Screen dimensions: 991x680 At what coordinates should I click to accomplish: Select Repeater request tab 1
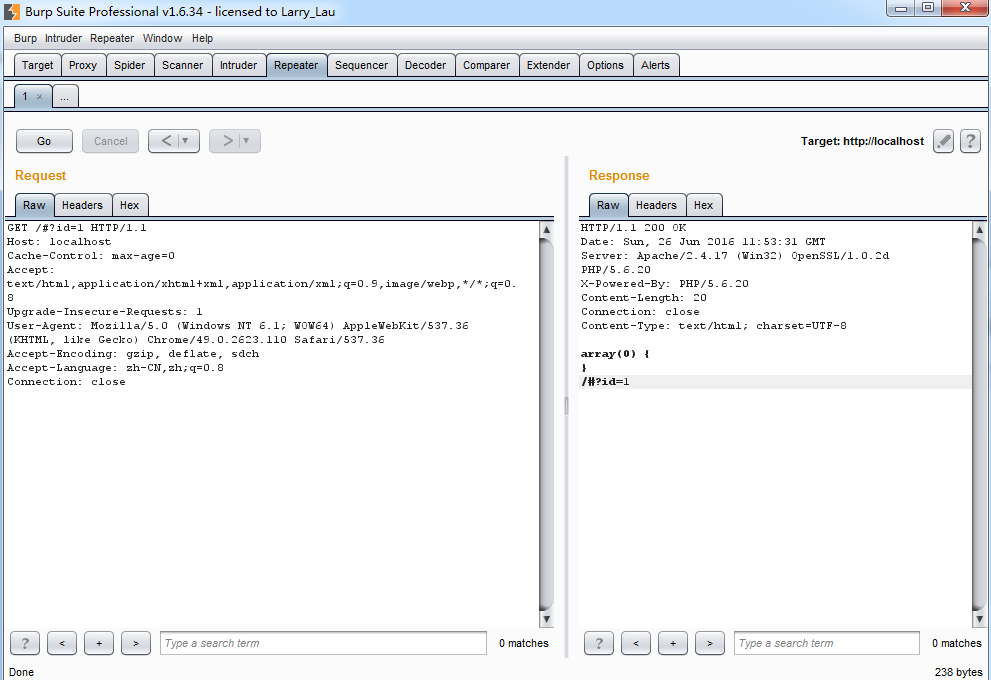coord(25,97)
